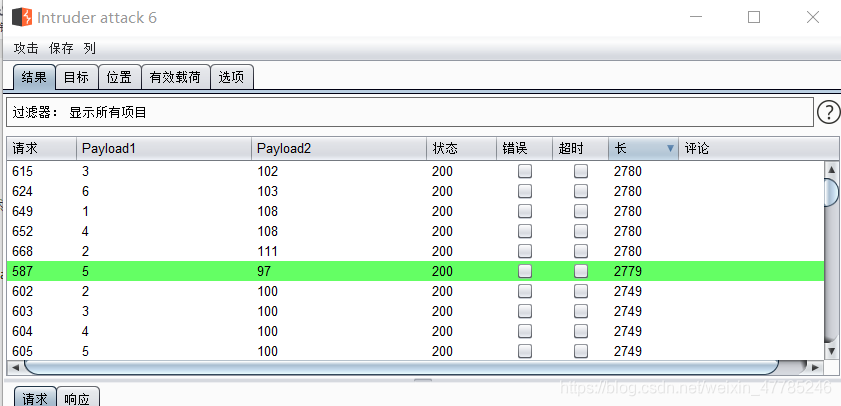The height and width of the screenshot is (406, 841).
Task: Open the 保存 menu
Action: pos(61,48)
